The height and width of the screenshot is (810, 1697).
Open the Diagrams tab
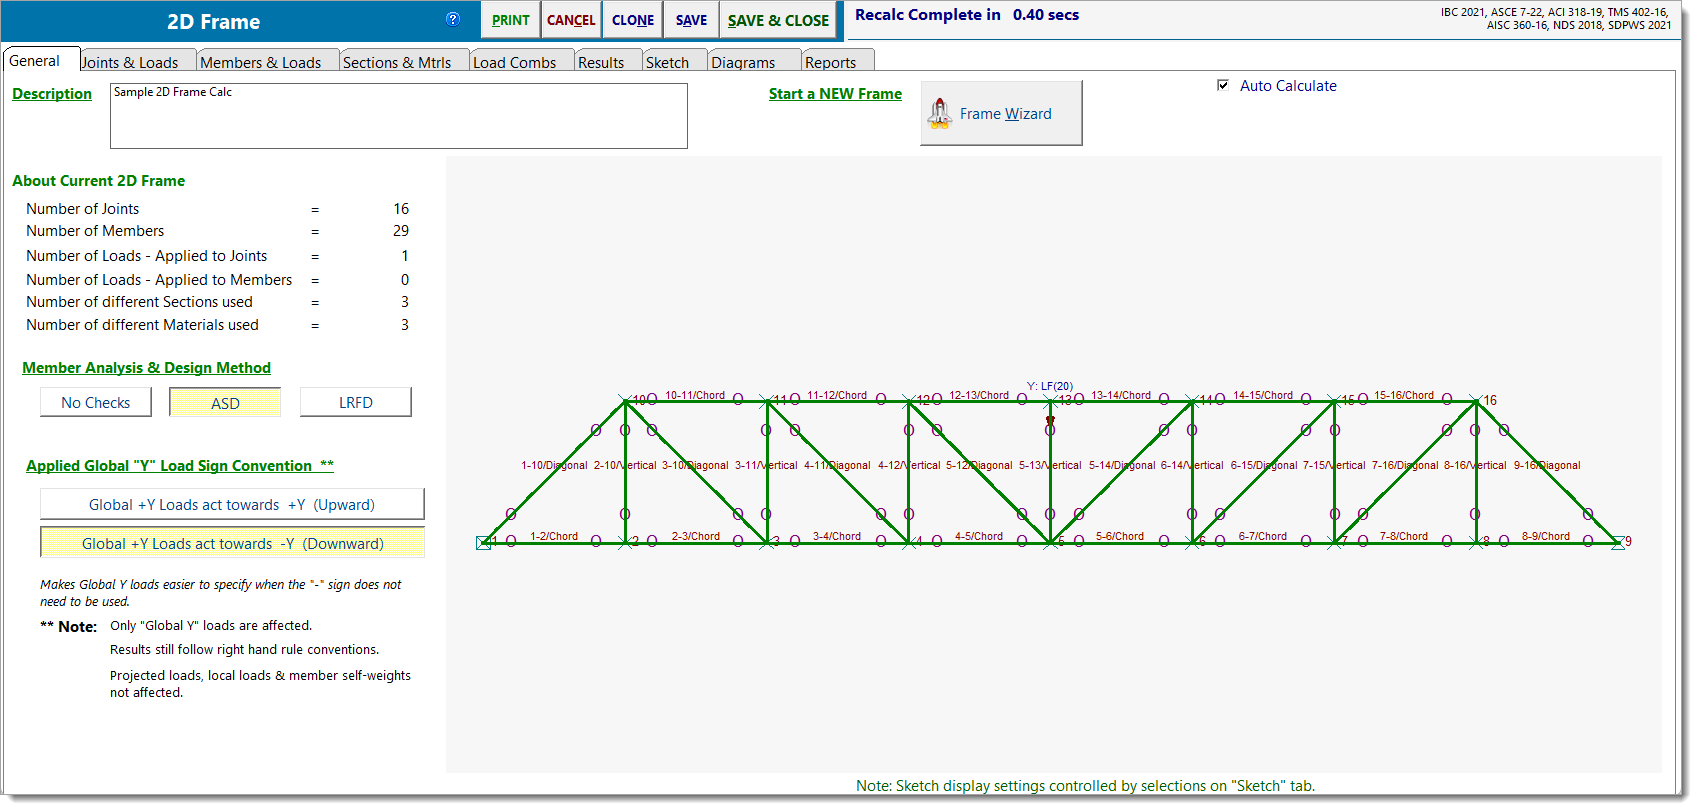coord(743,62)
